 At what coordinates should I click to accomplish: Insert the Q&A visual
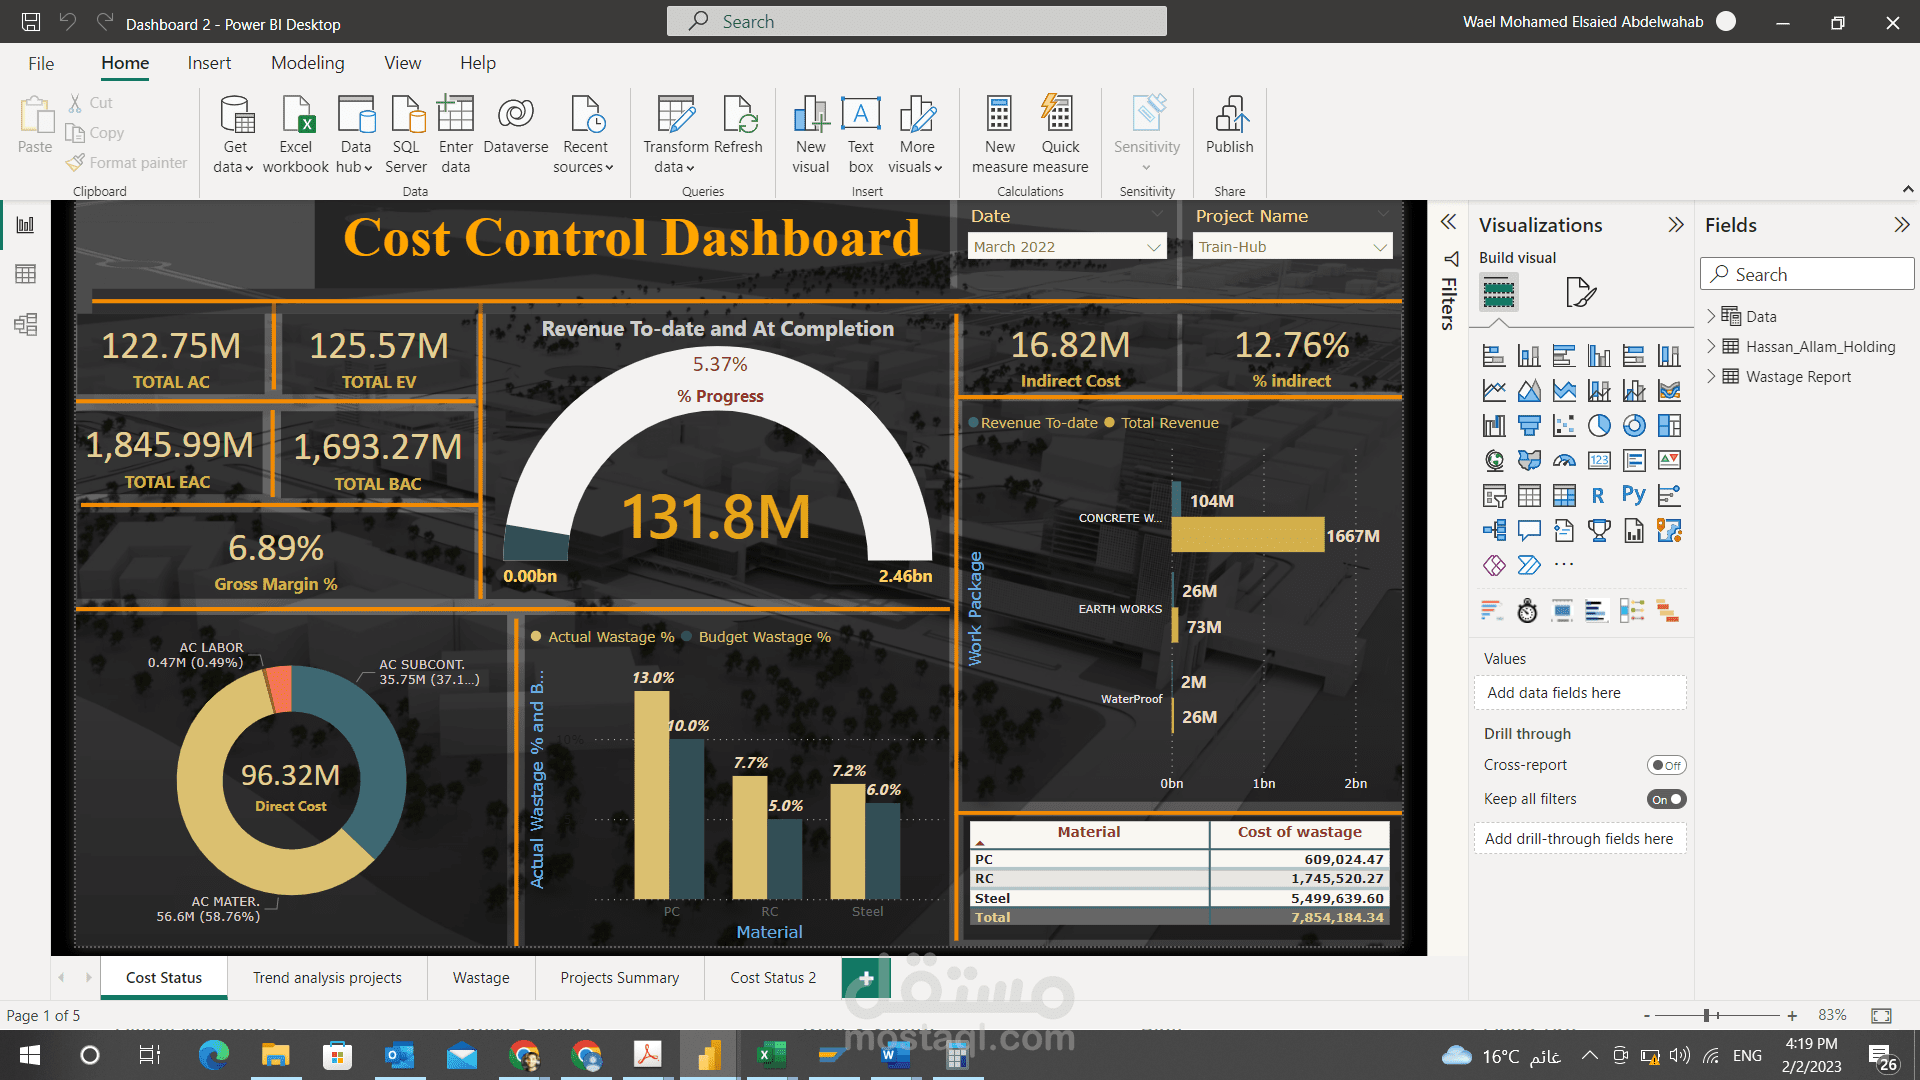point(1529,531)
